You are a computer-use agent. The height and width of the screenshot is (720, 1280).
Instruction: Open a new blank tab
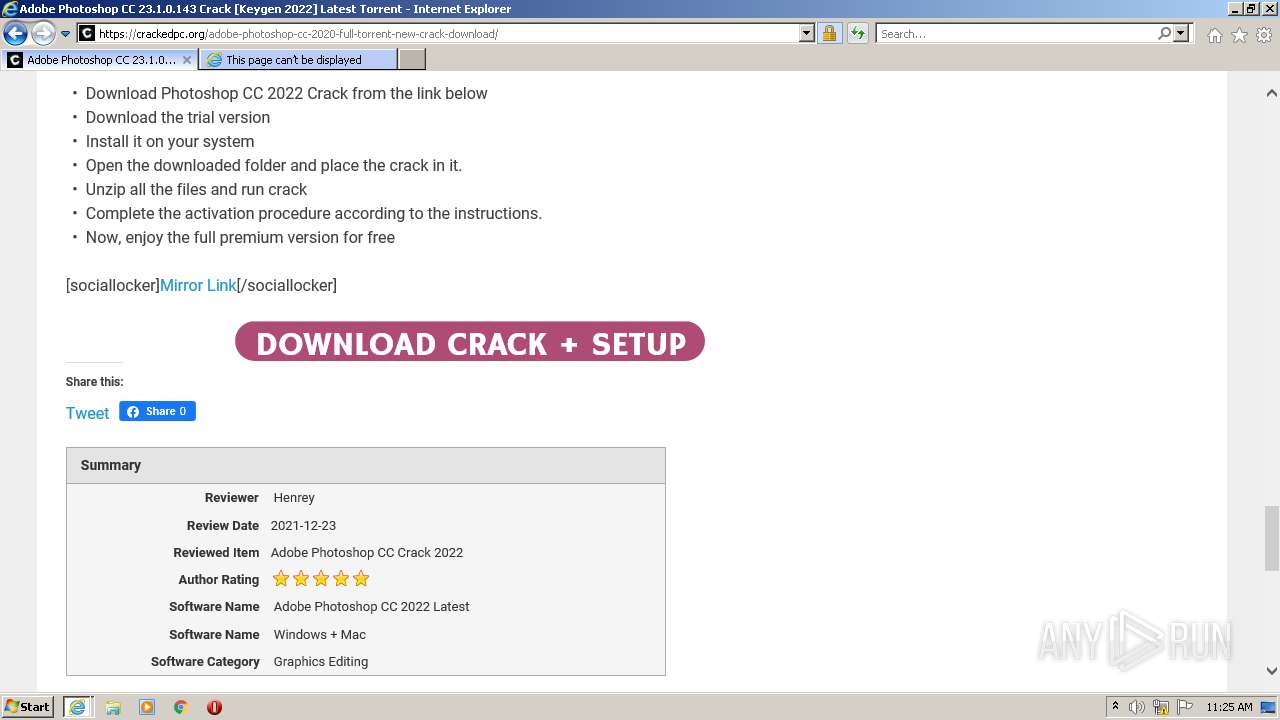(x=412, y=60)
